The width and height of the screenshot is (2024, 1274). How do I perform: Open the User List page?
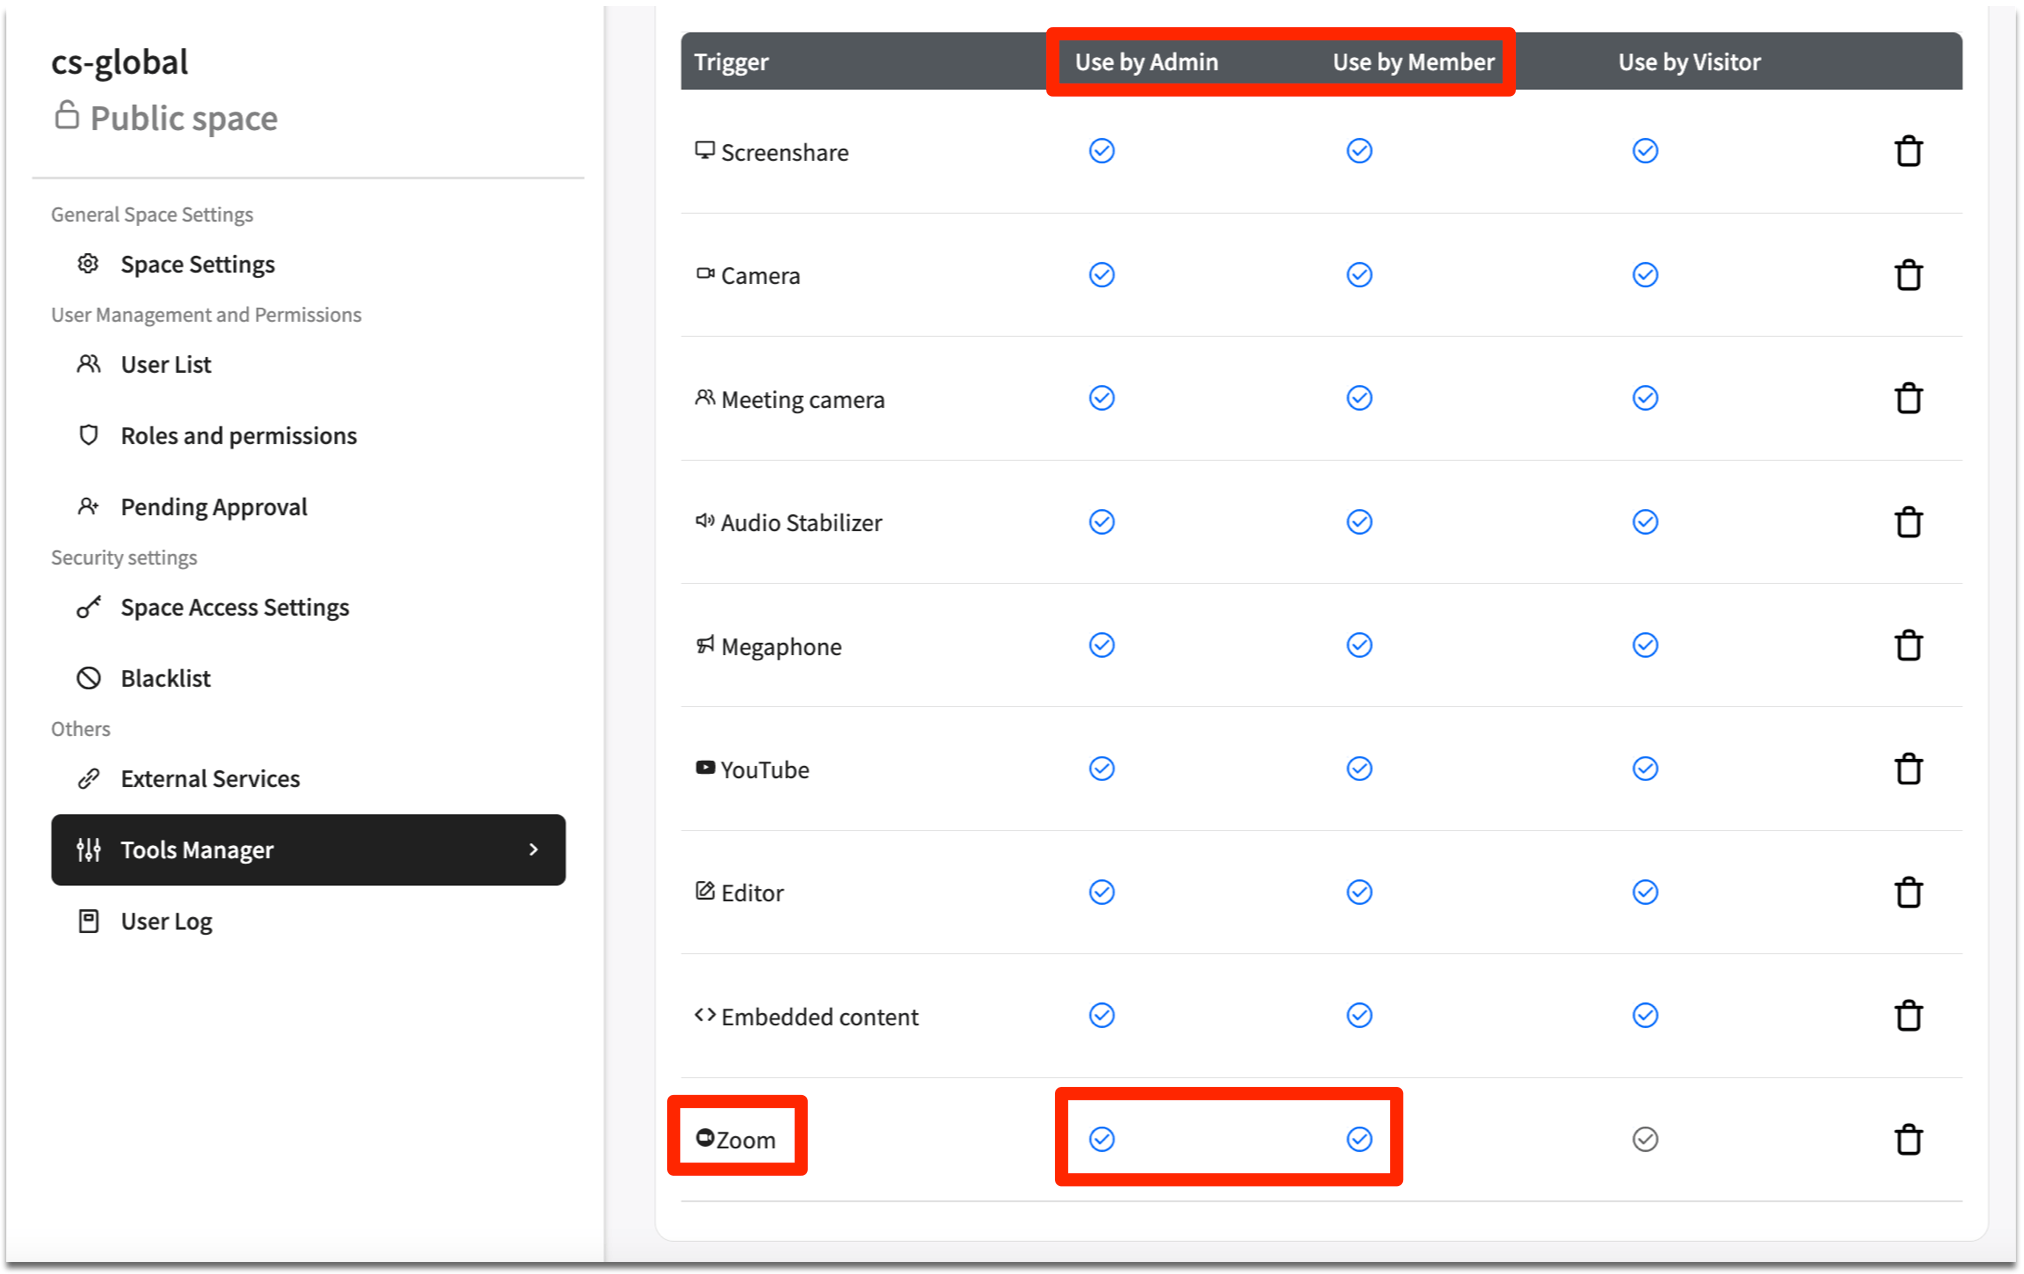click(x=166, y=364)
